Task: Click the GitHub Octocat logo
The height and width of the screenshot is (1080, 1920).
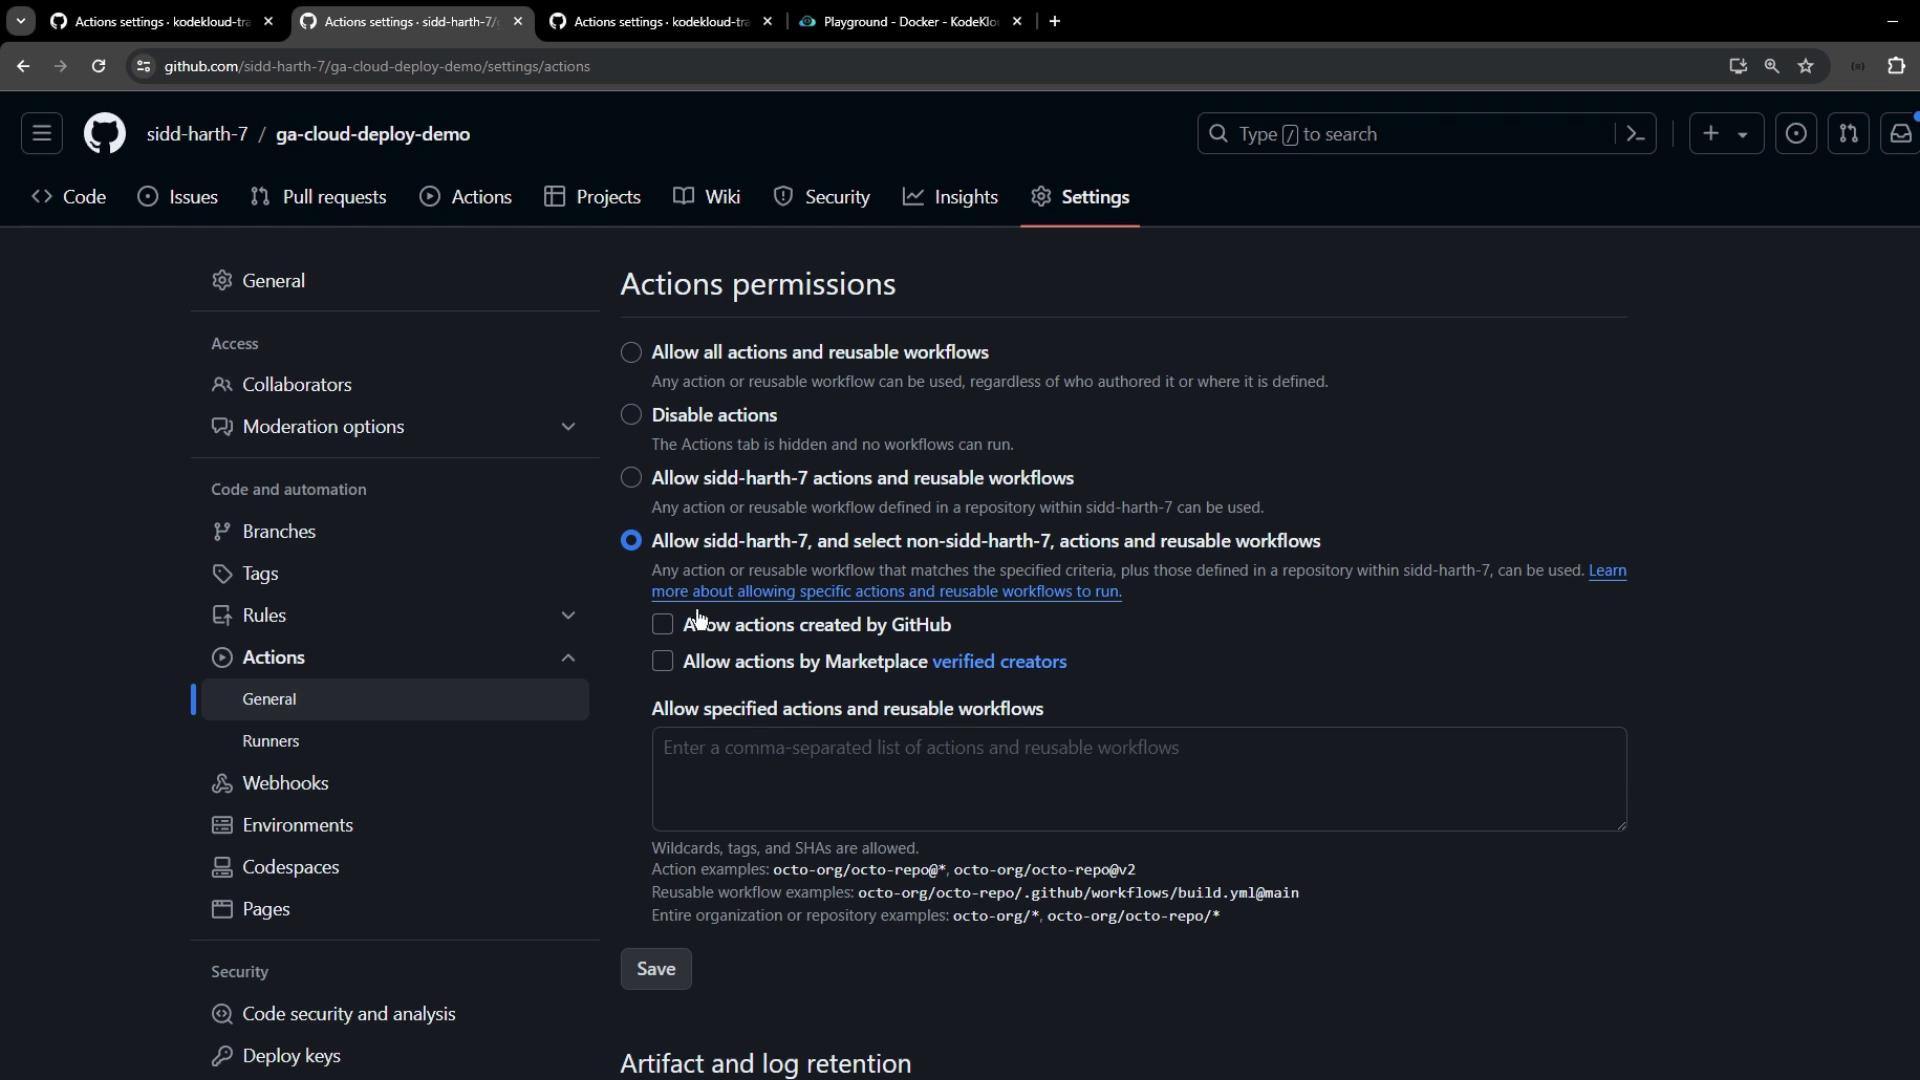Action: click(x=104, y=134)
